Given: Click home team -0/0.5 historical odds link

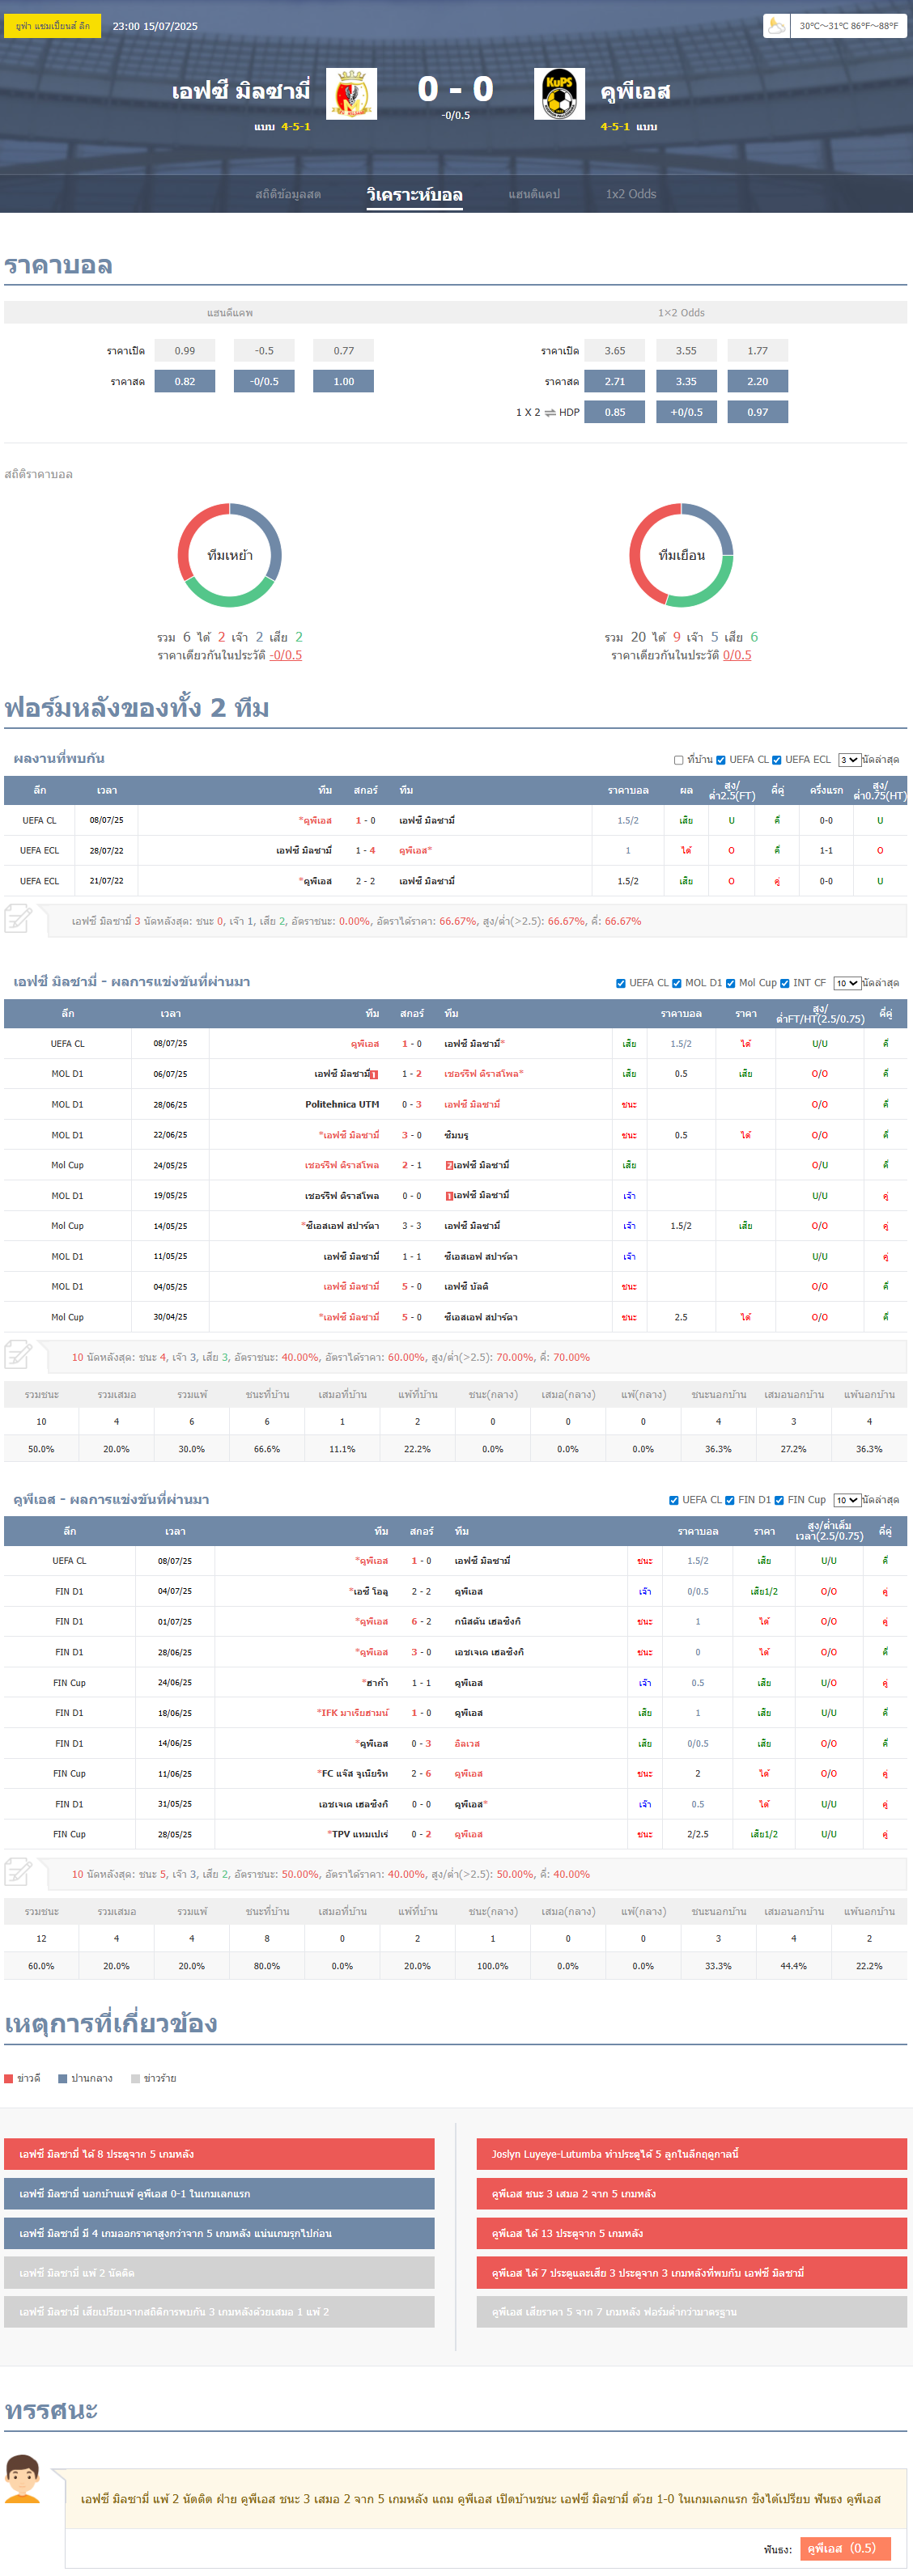Looking at the screenshot, I should tap(286, 655).
